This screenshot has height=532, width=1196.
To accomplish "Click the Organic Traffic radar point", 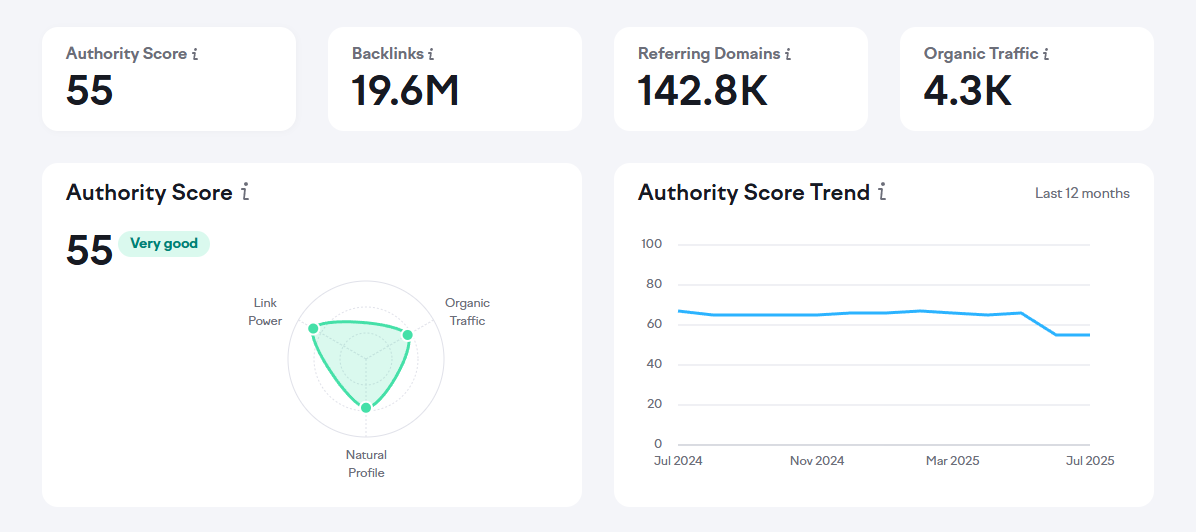I will click(407, 335).
